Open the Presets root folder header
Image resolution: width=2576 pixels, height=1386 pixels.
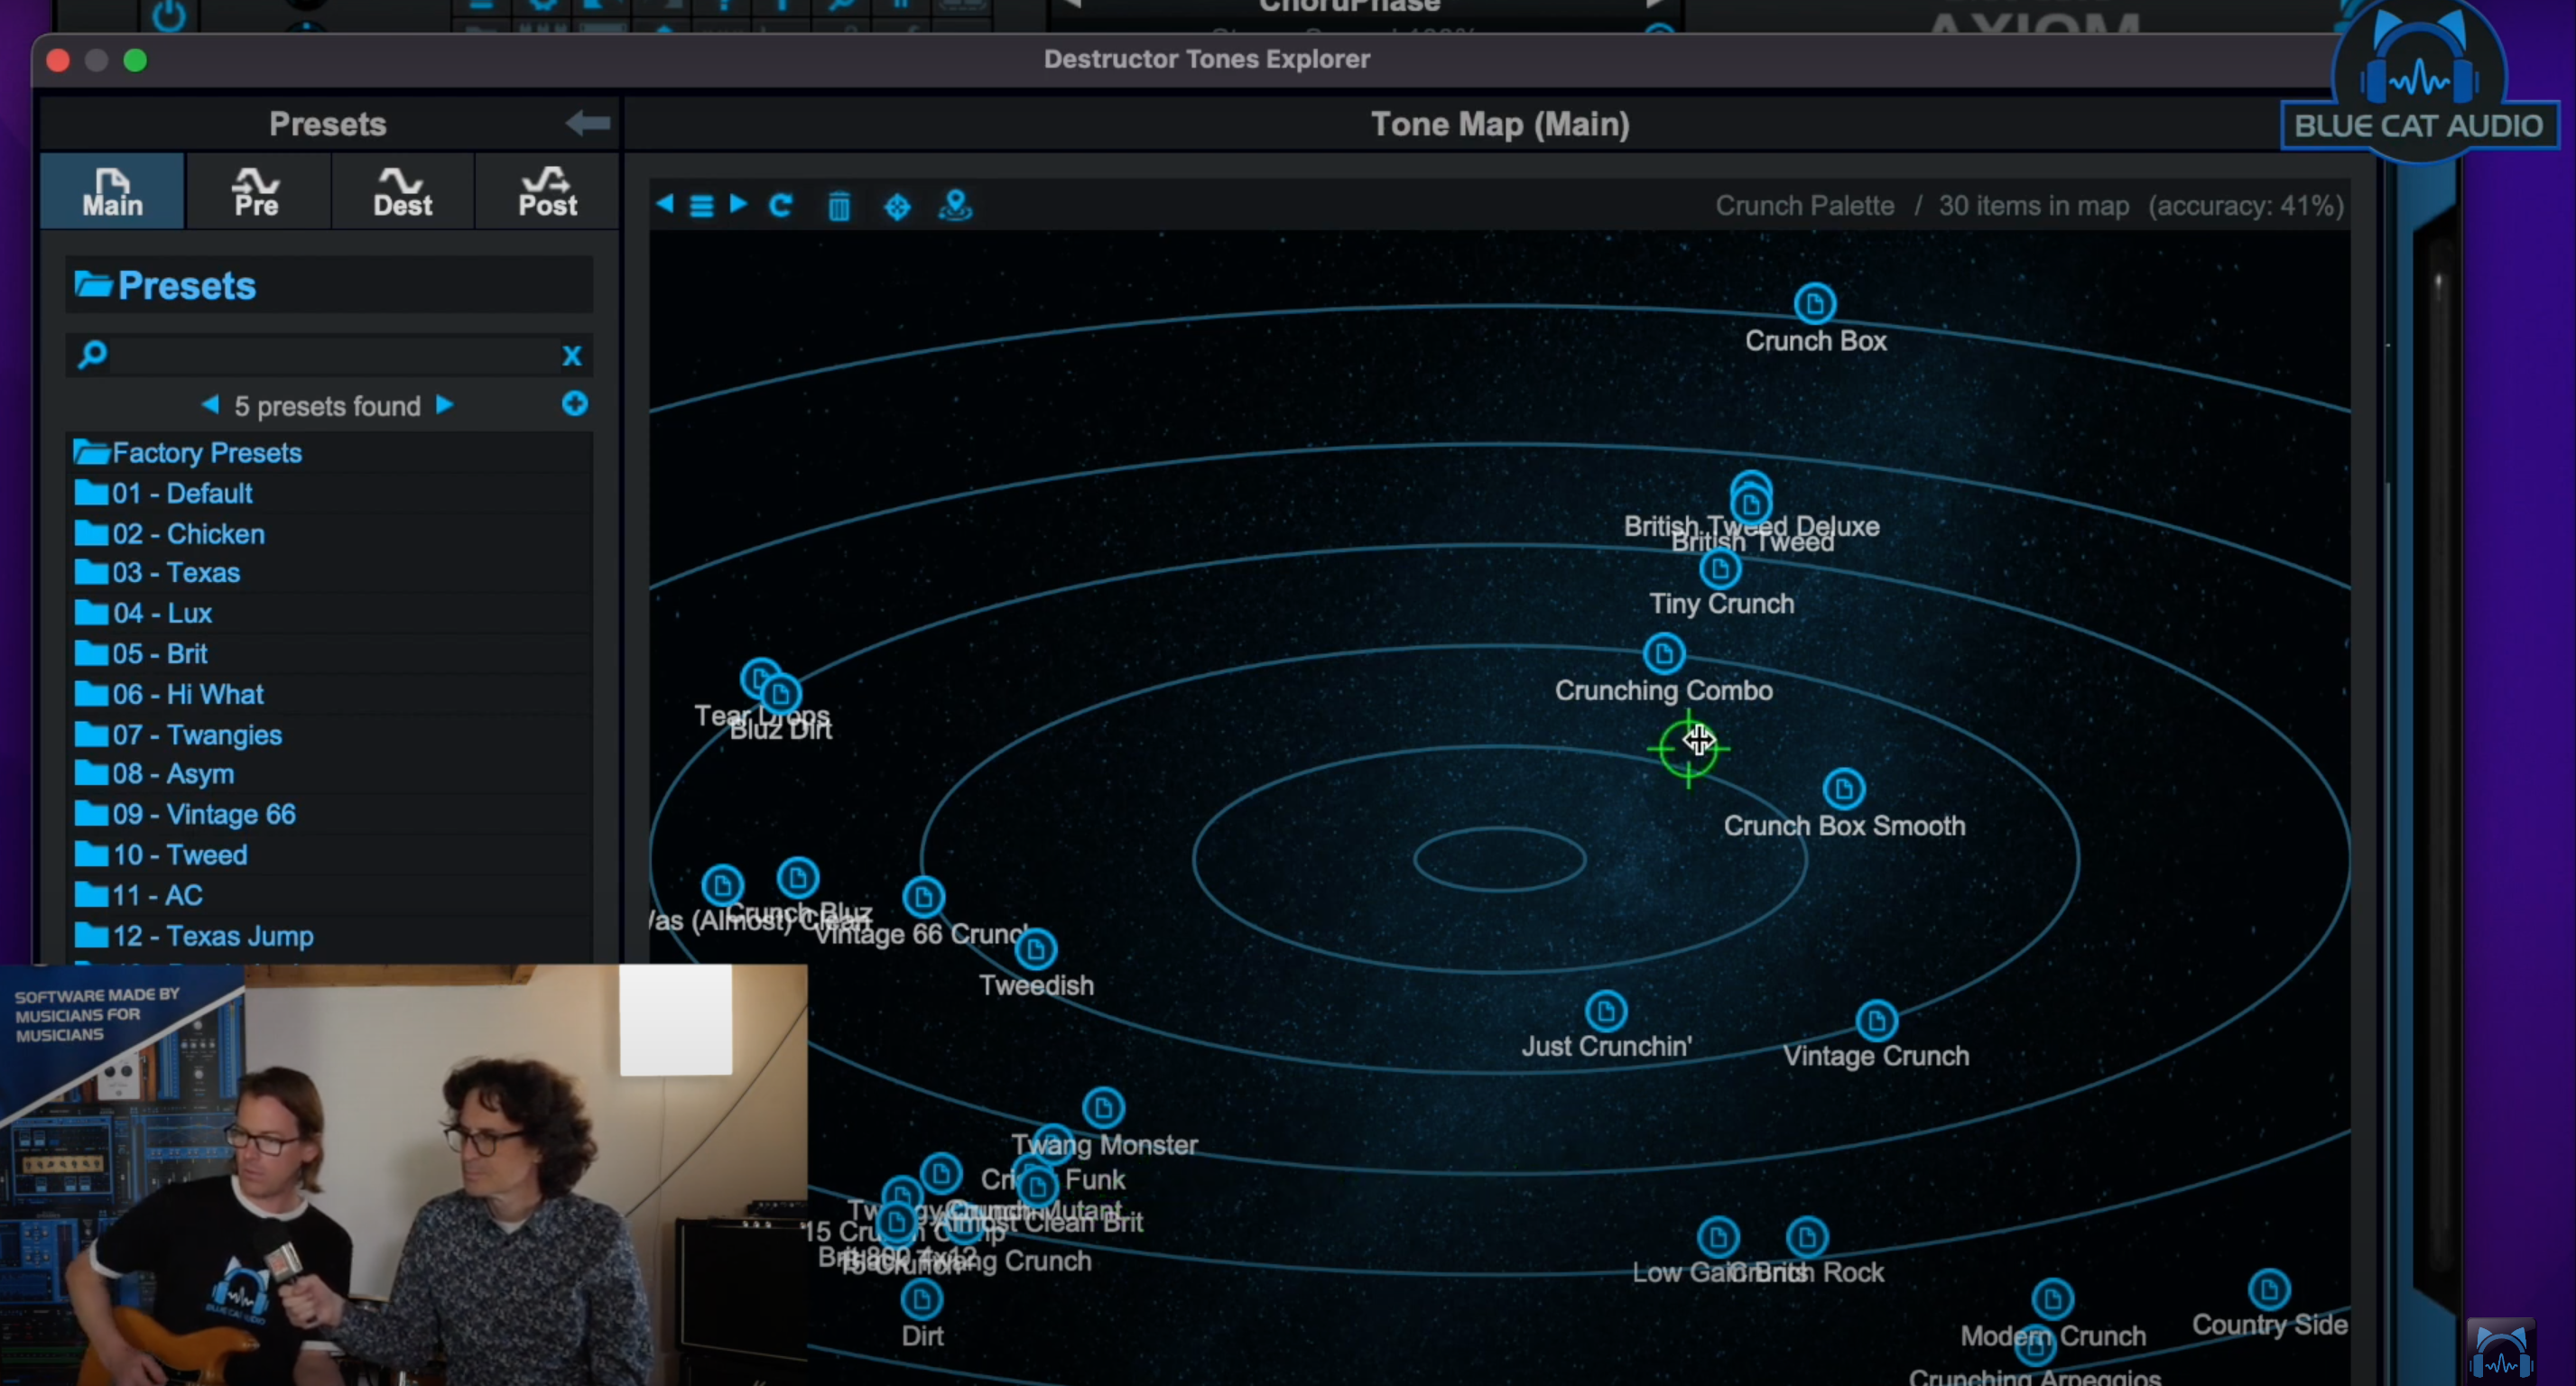point(329,286)
